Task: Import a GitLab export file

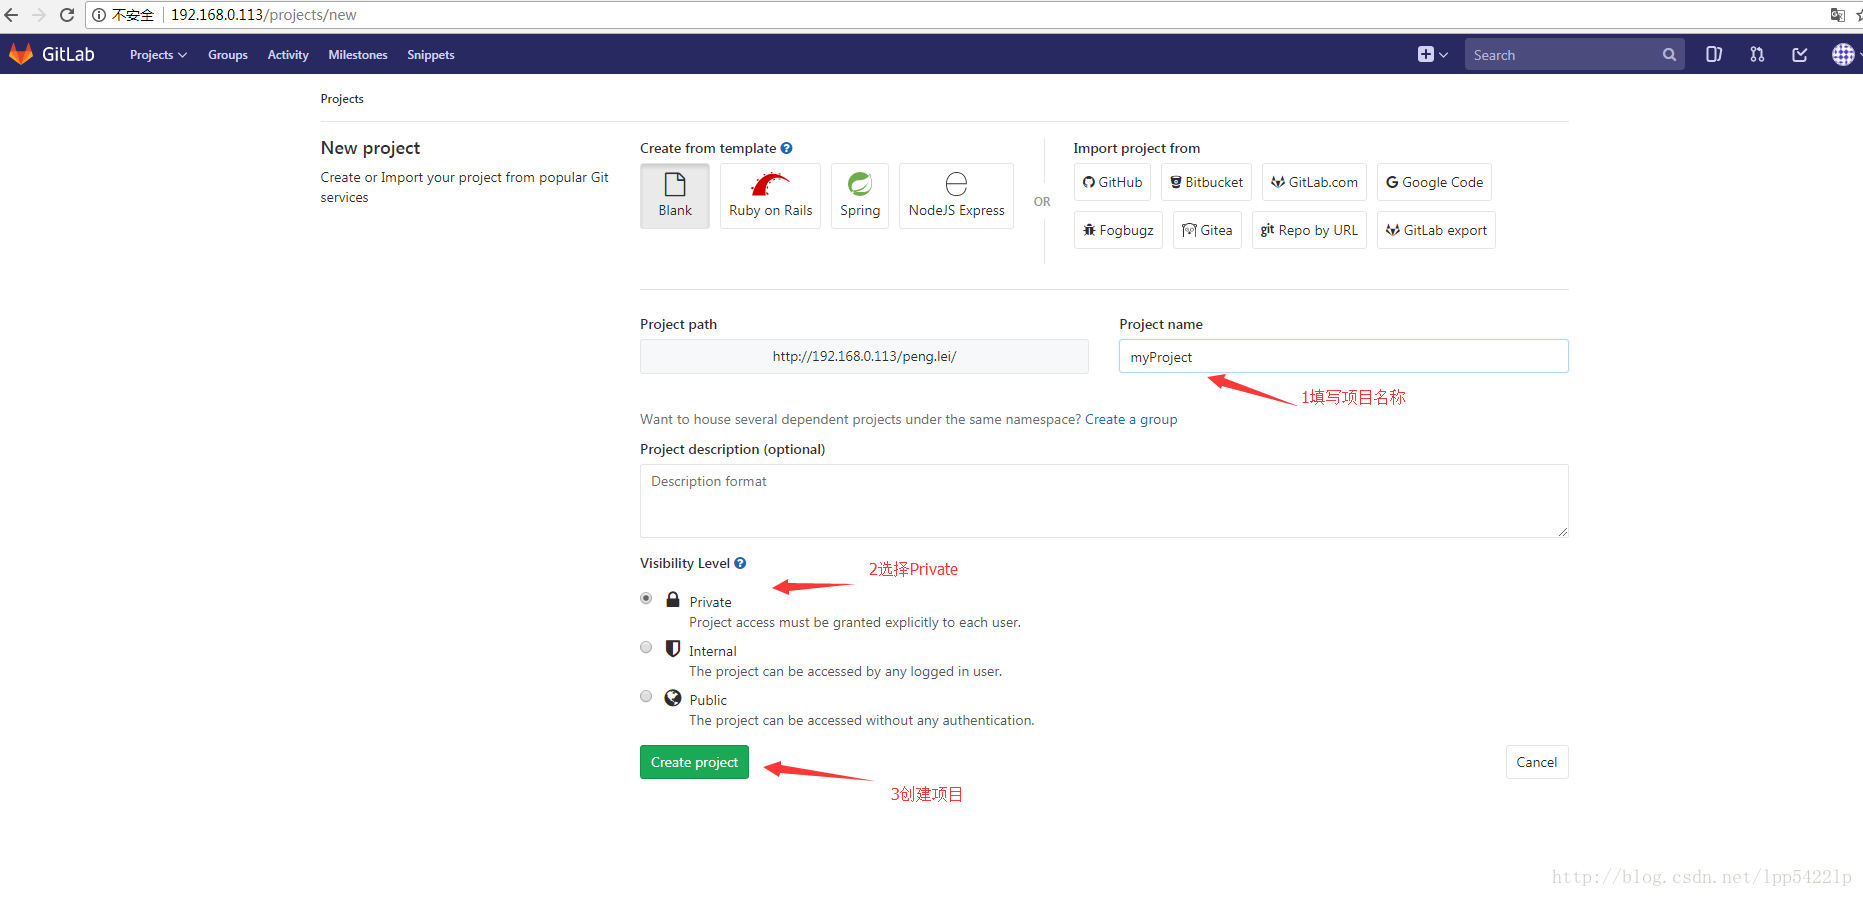Action: click(1436, 230)
